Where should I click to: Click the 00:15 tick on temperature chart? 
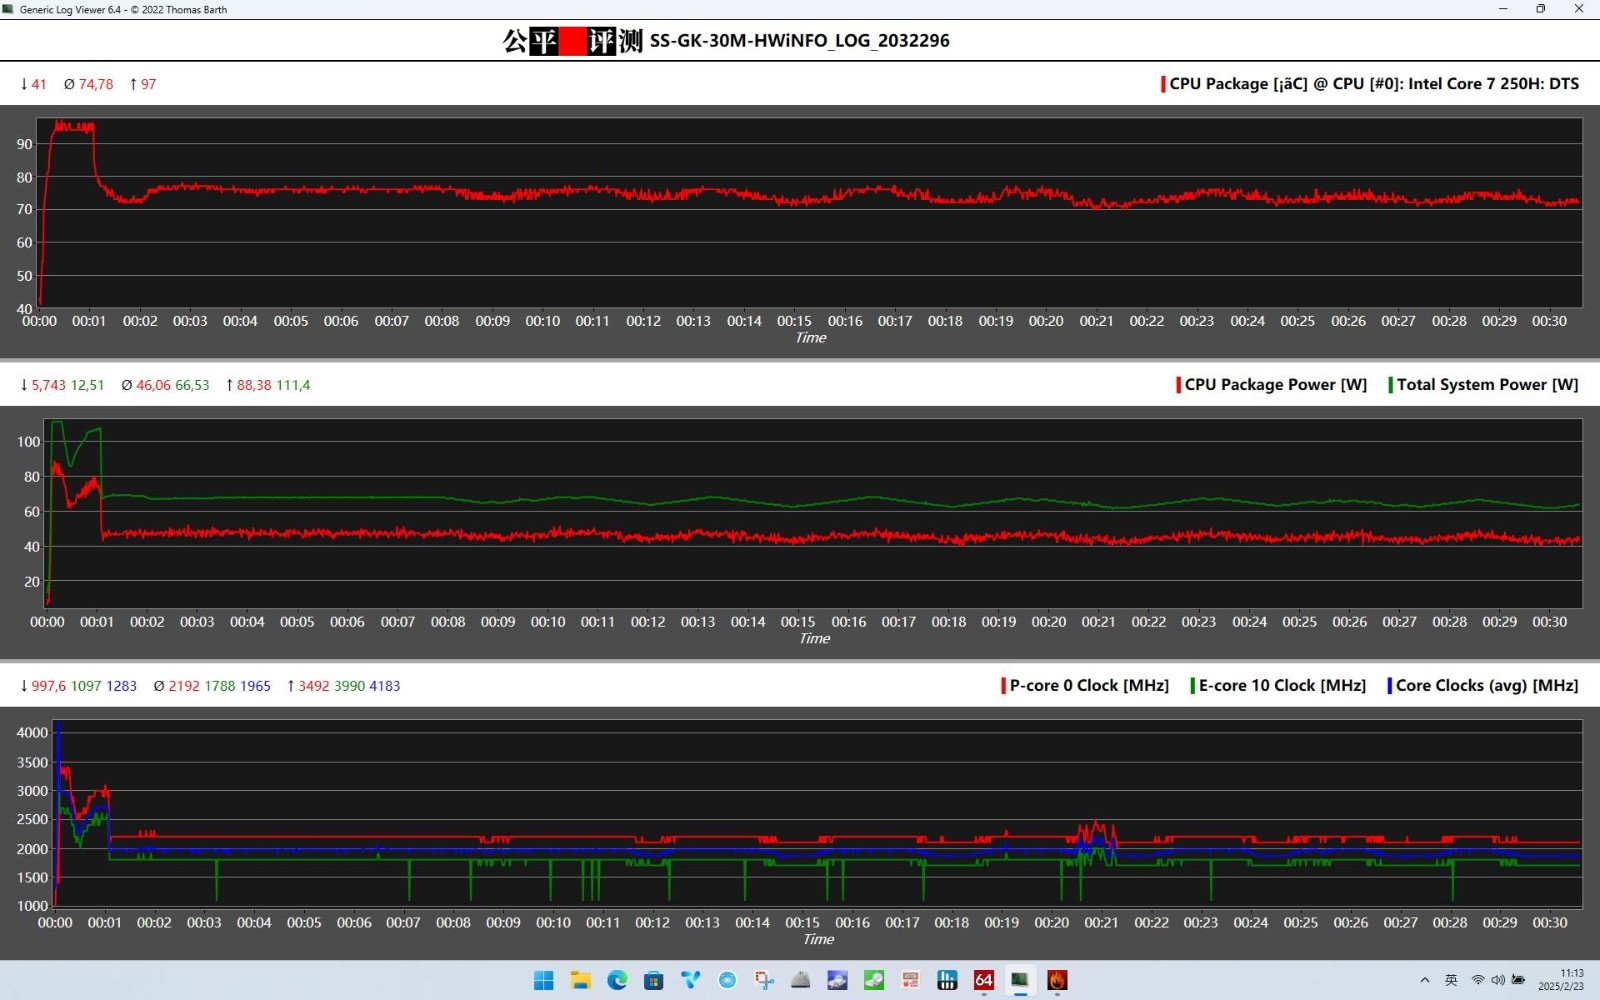pyautogui.click(x=794, y=321)
